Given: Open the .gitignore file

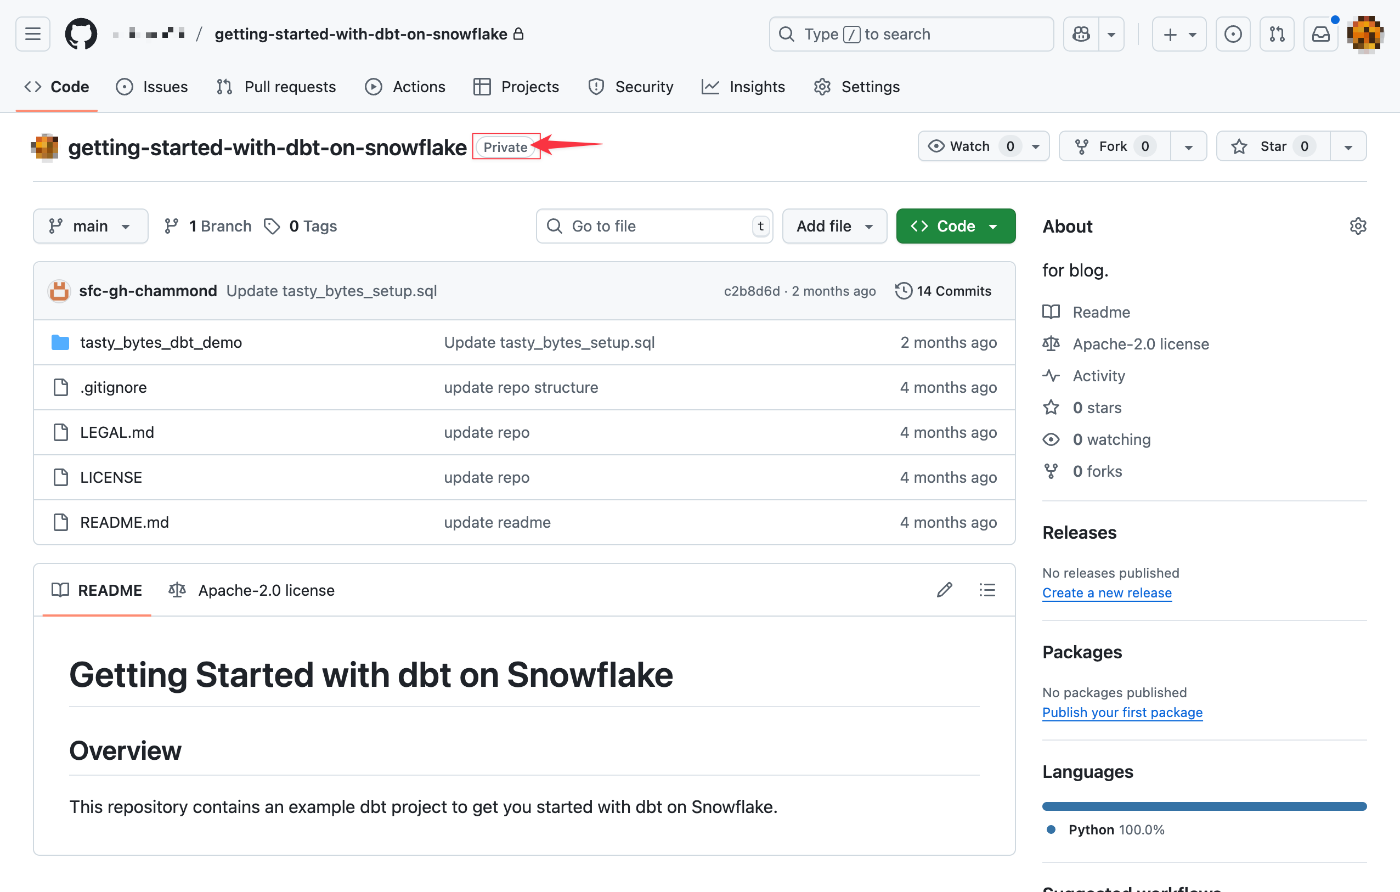Looking at the screenshot, I should (x=113, y=387).
